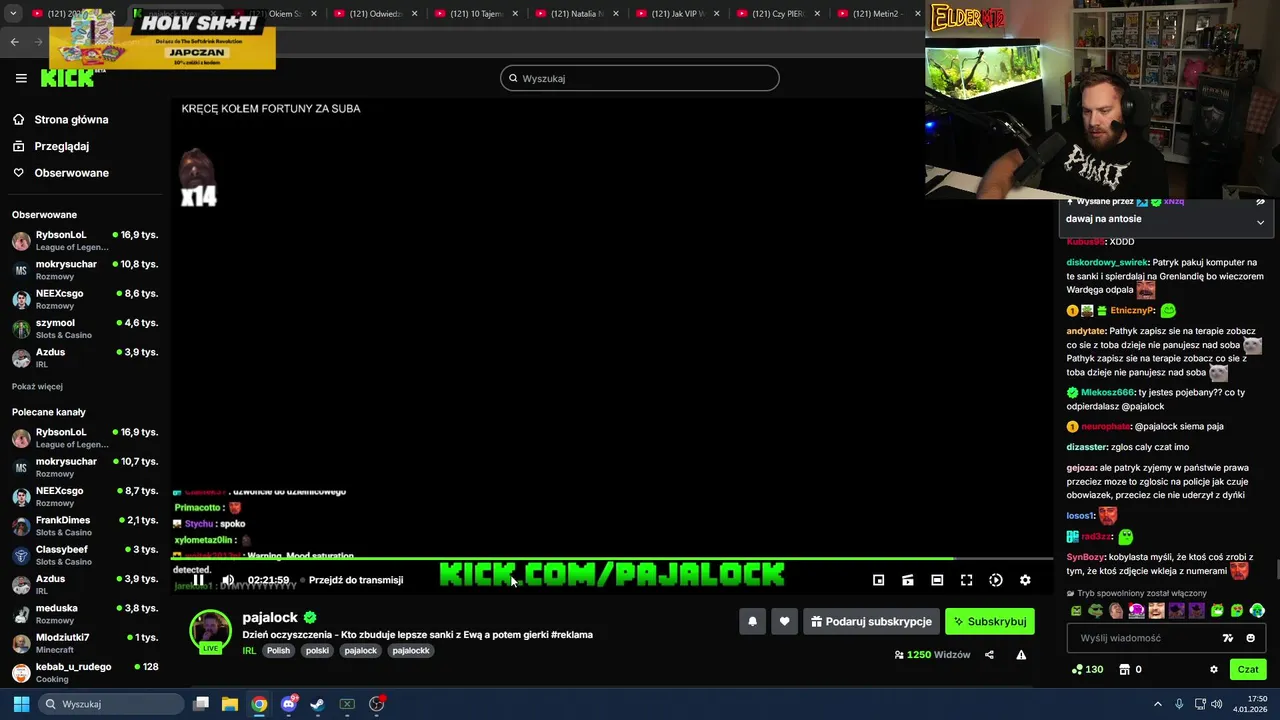1280x720 pixels.
Task: Expand followed list with 'Pokaż więcej'
Action: [37, 386]
